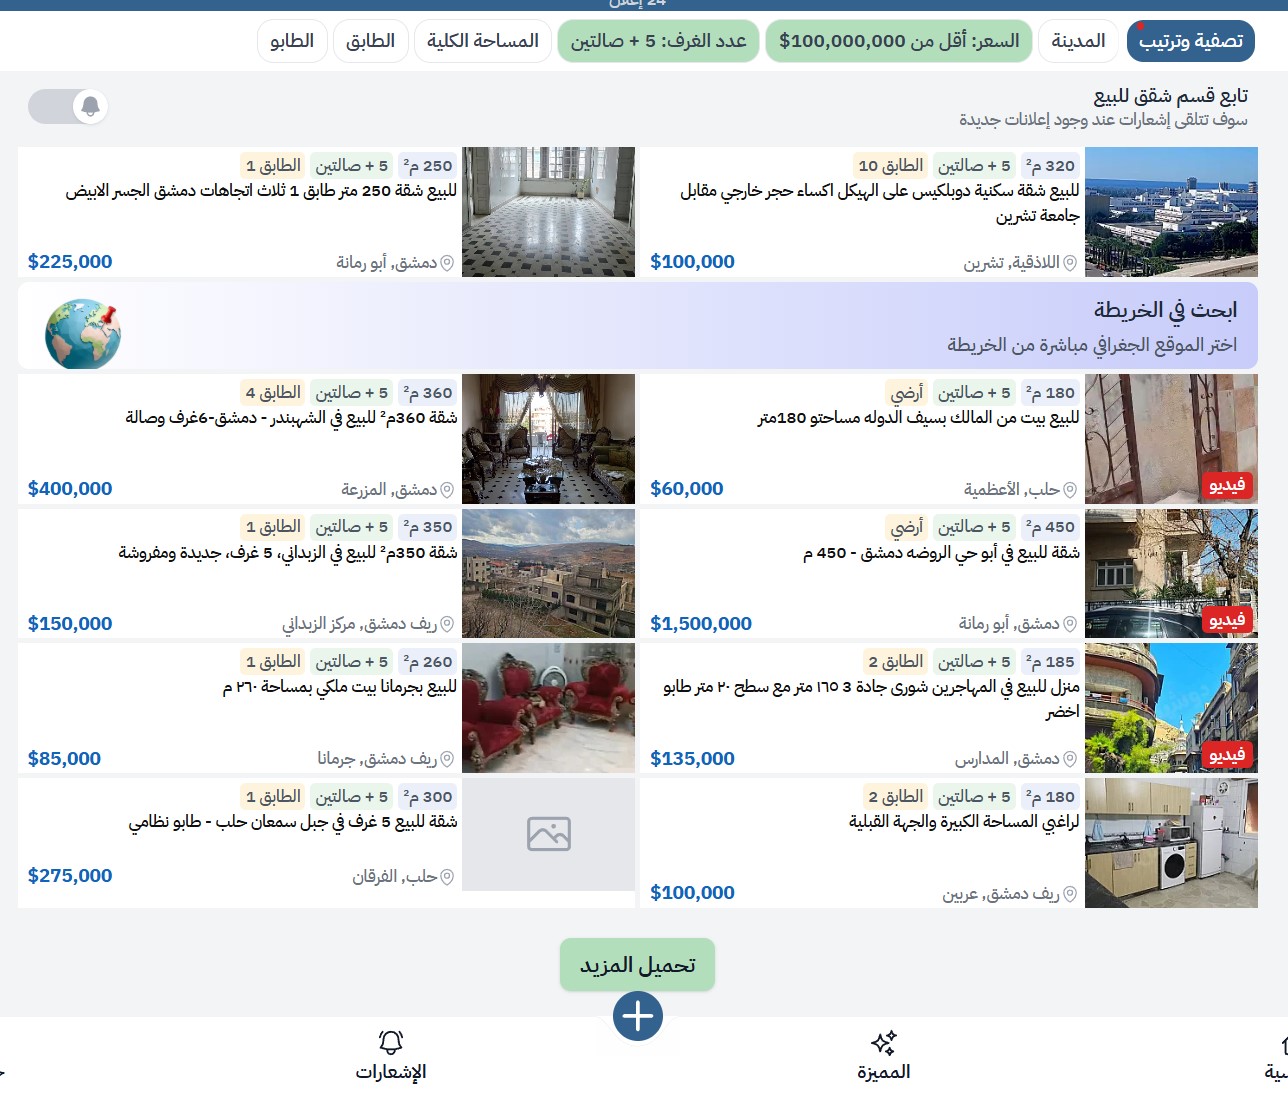This screenshot has height=1094, width=1288.
Task: Open listing title لراغبي المساحة الكبيرة والجهة القبلية
Action: click(x=964, y=822)
